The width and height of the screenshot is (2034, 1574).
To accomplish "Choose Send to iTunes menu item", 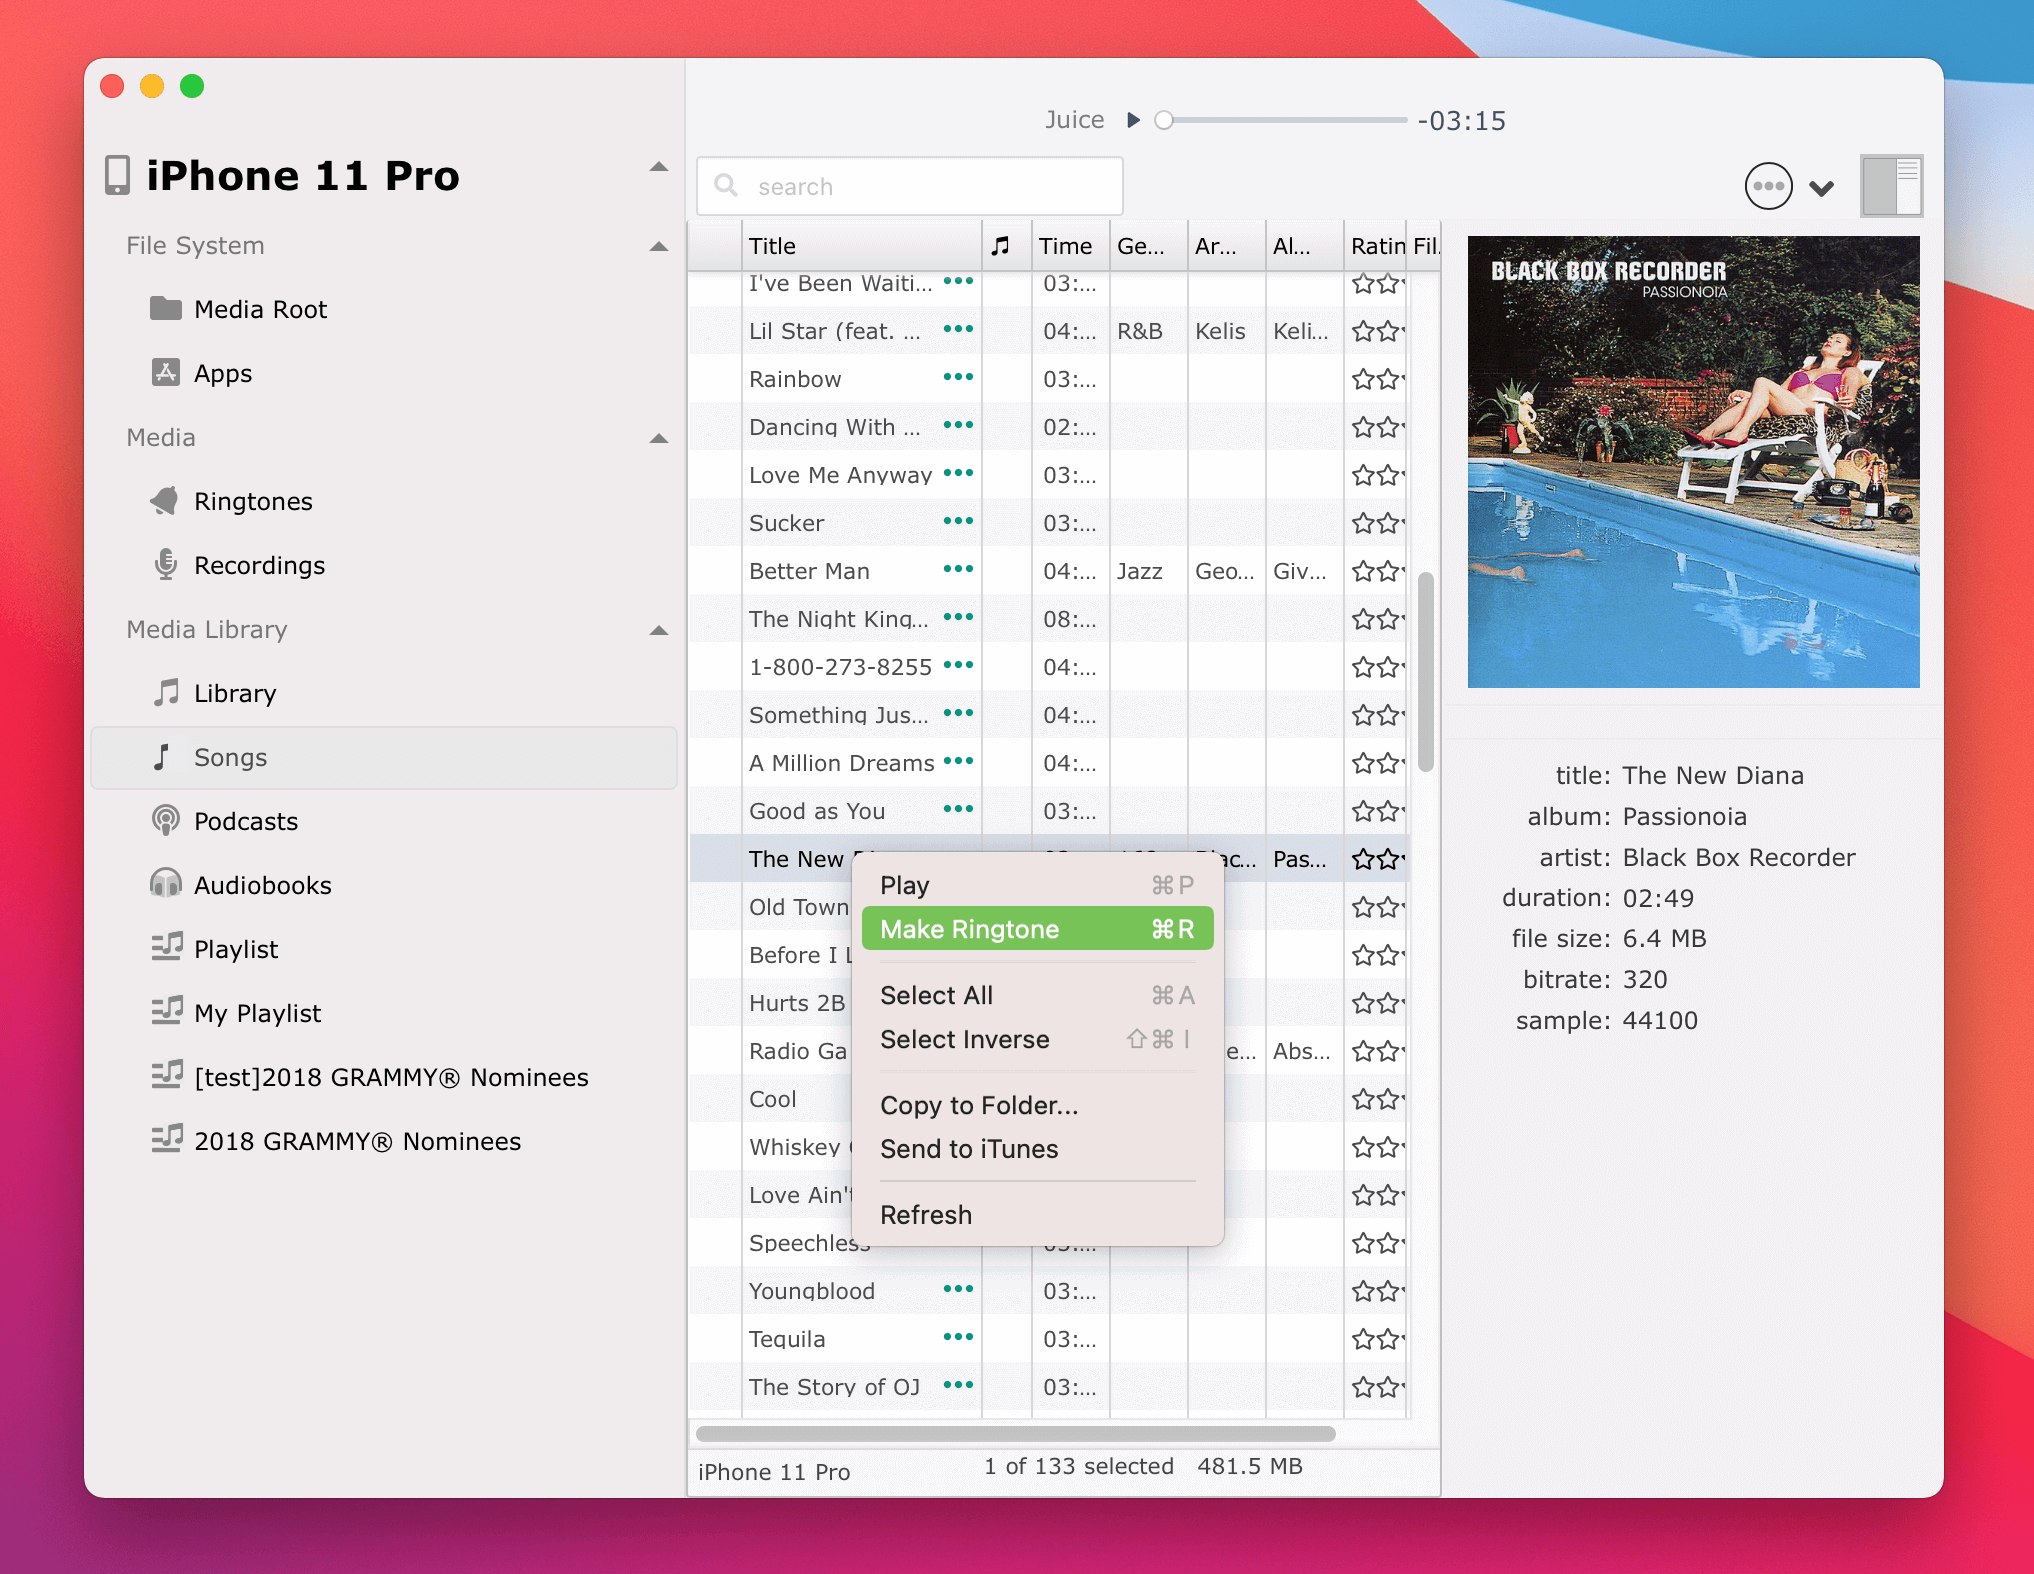I will (x=1037, y=1149).
